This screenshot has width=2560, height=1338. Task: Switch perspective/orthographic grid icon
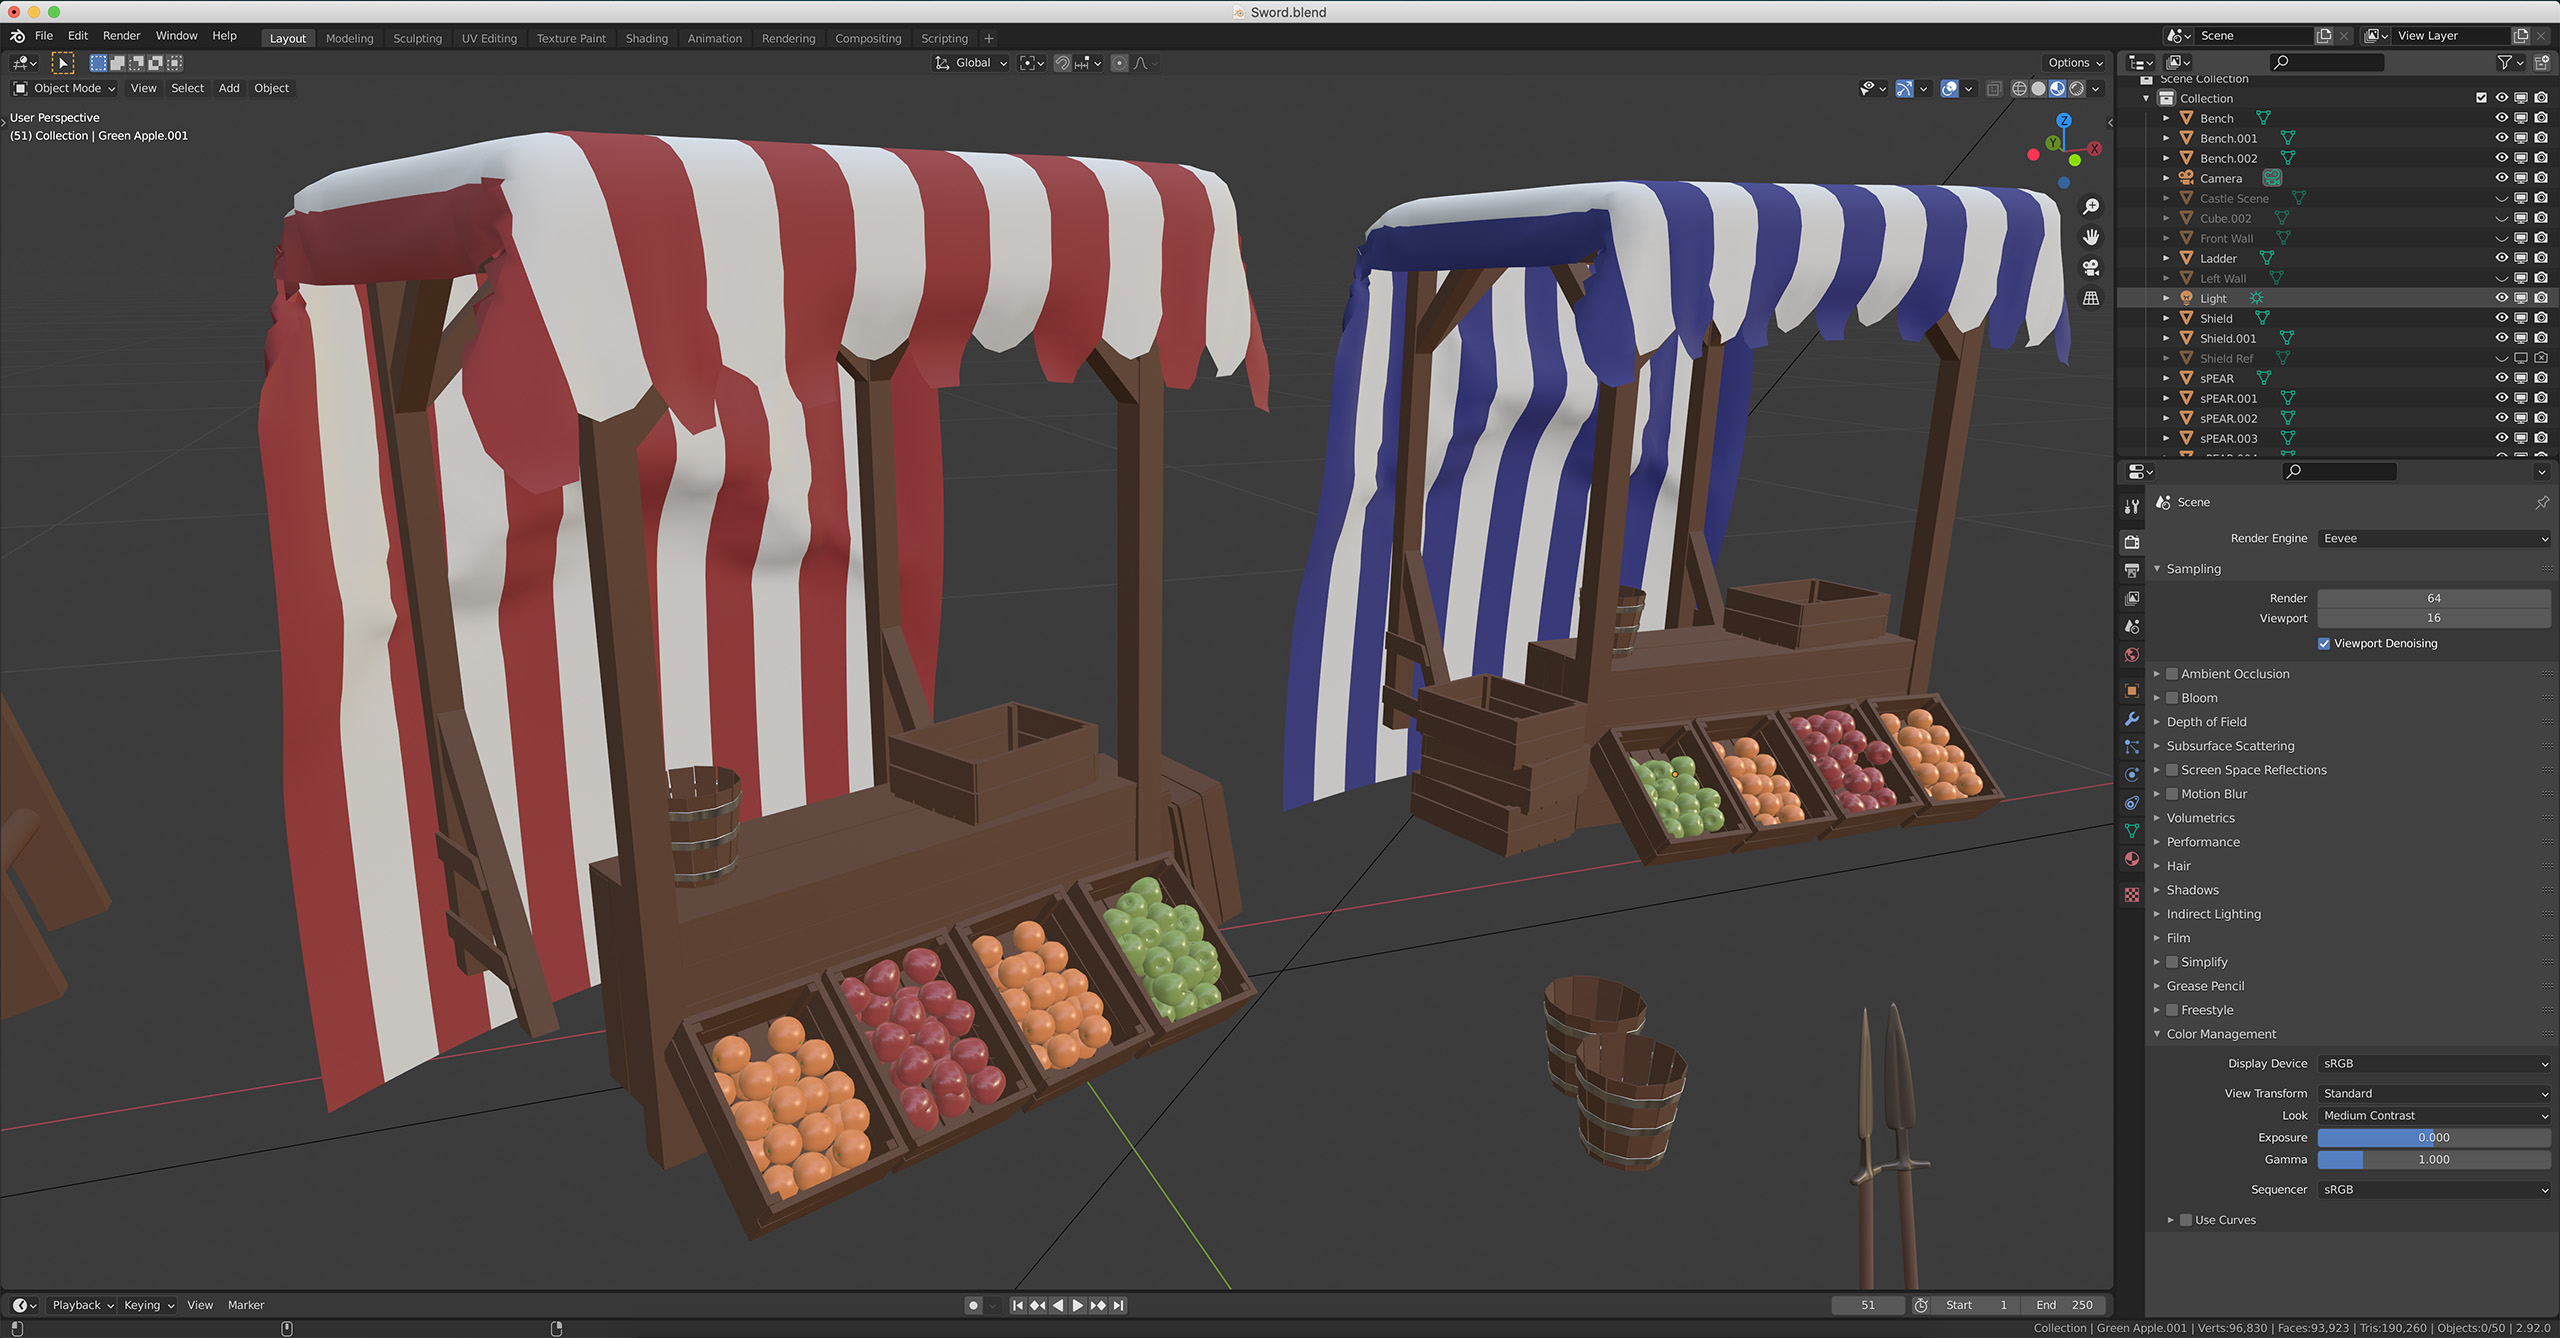(x=2091, y=298)
